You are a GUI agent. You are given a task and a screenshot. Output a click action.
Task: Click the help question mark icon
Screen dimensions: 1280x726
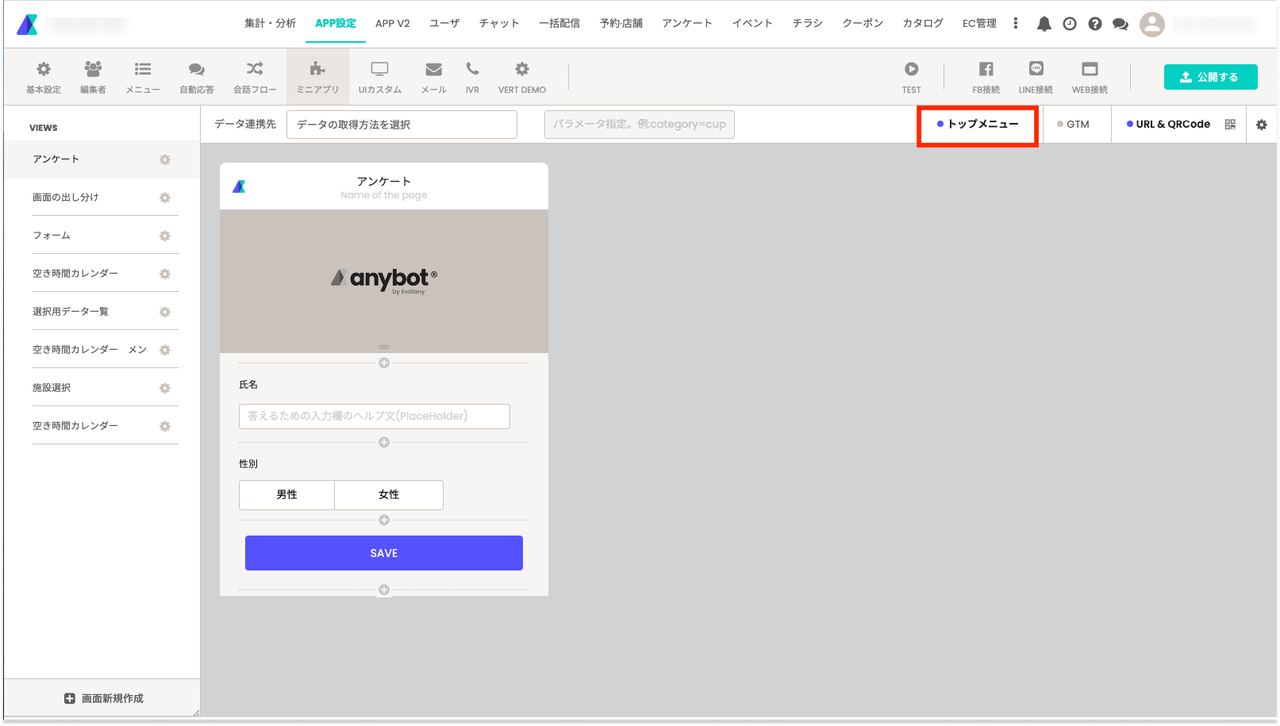coord(1095,24)
